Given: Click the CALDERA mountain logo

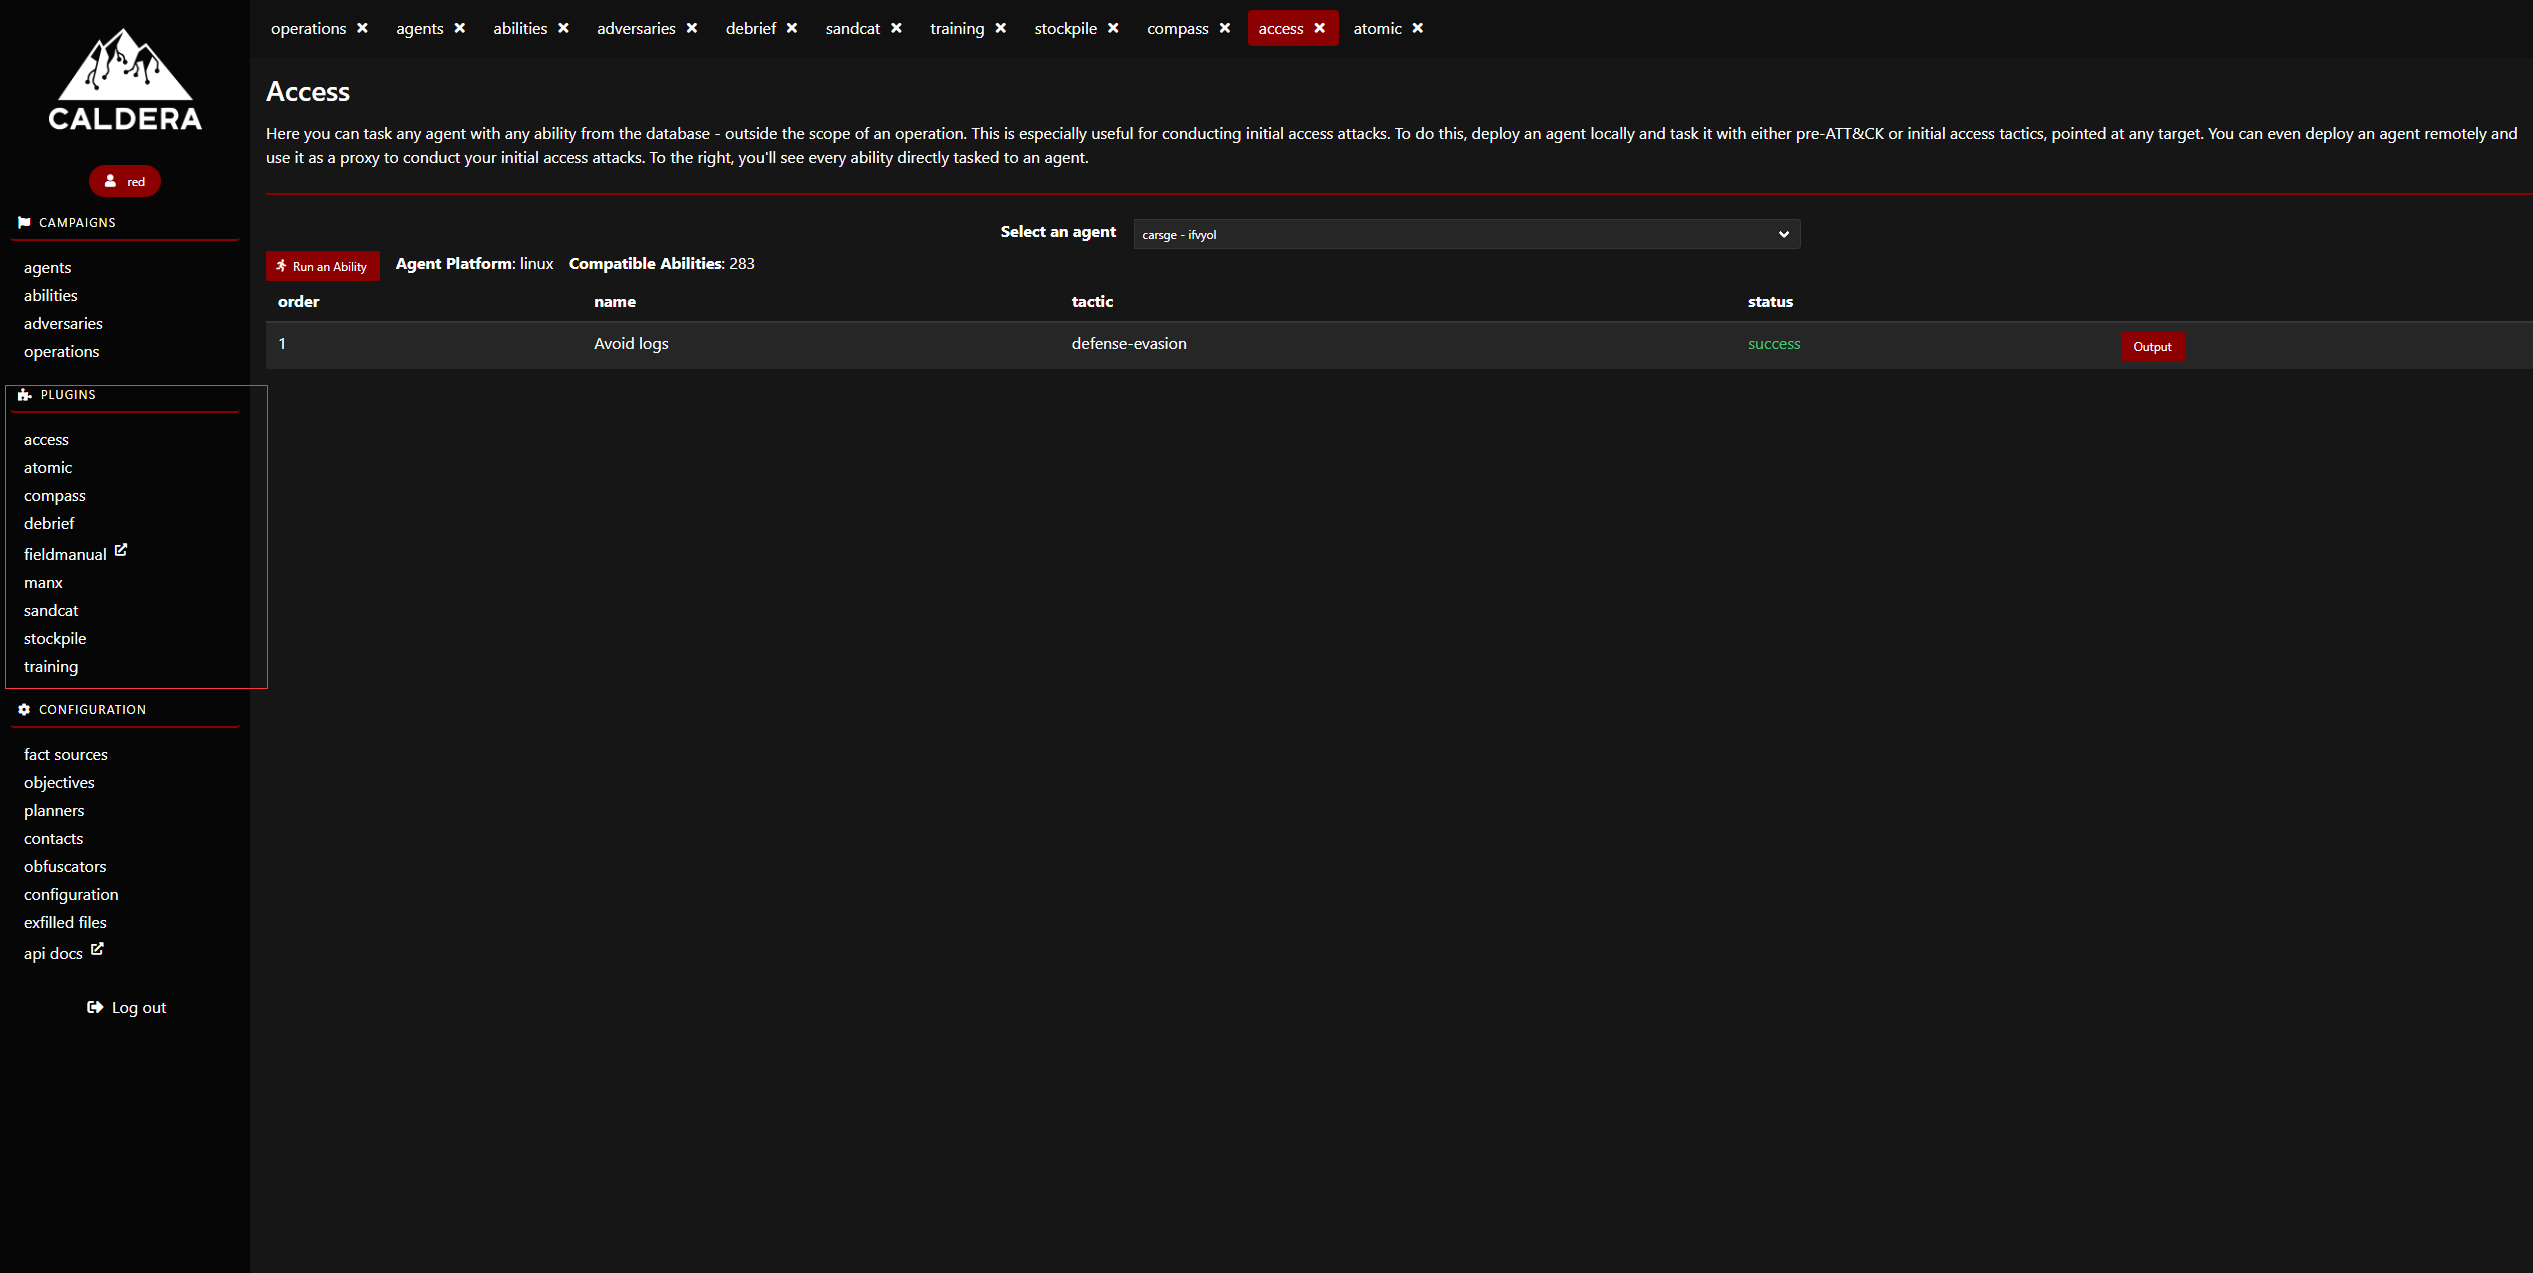Looking at the screenshot, I should tap(125, 79).
